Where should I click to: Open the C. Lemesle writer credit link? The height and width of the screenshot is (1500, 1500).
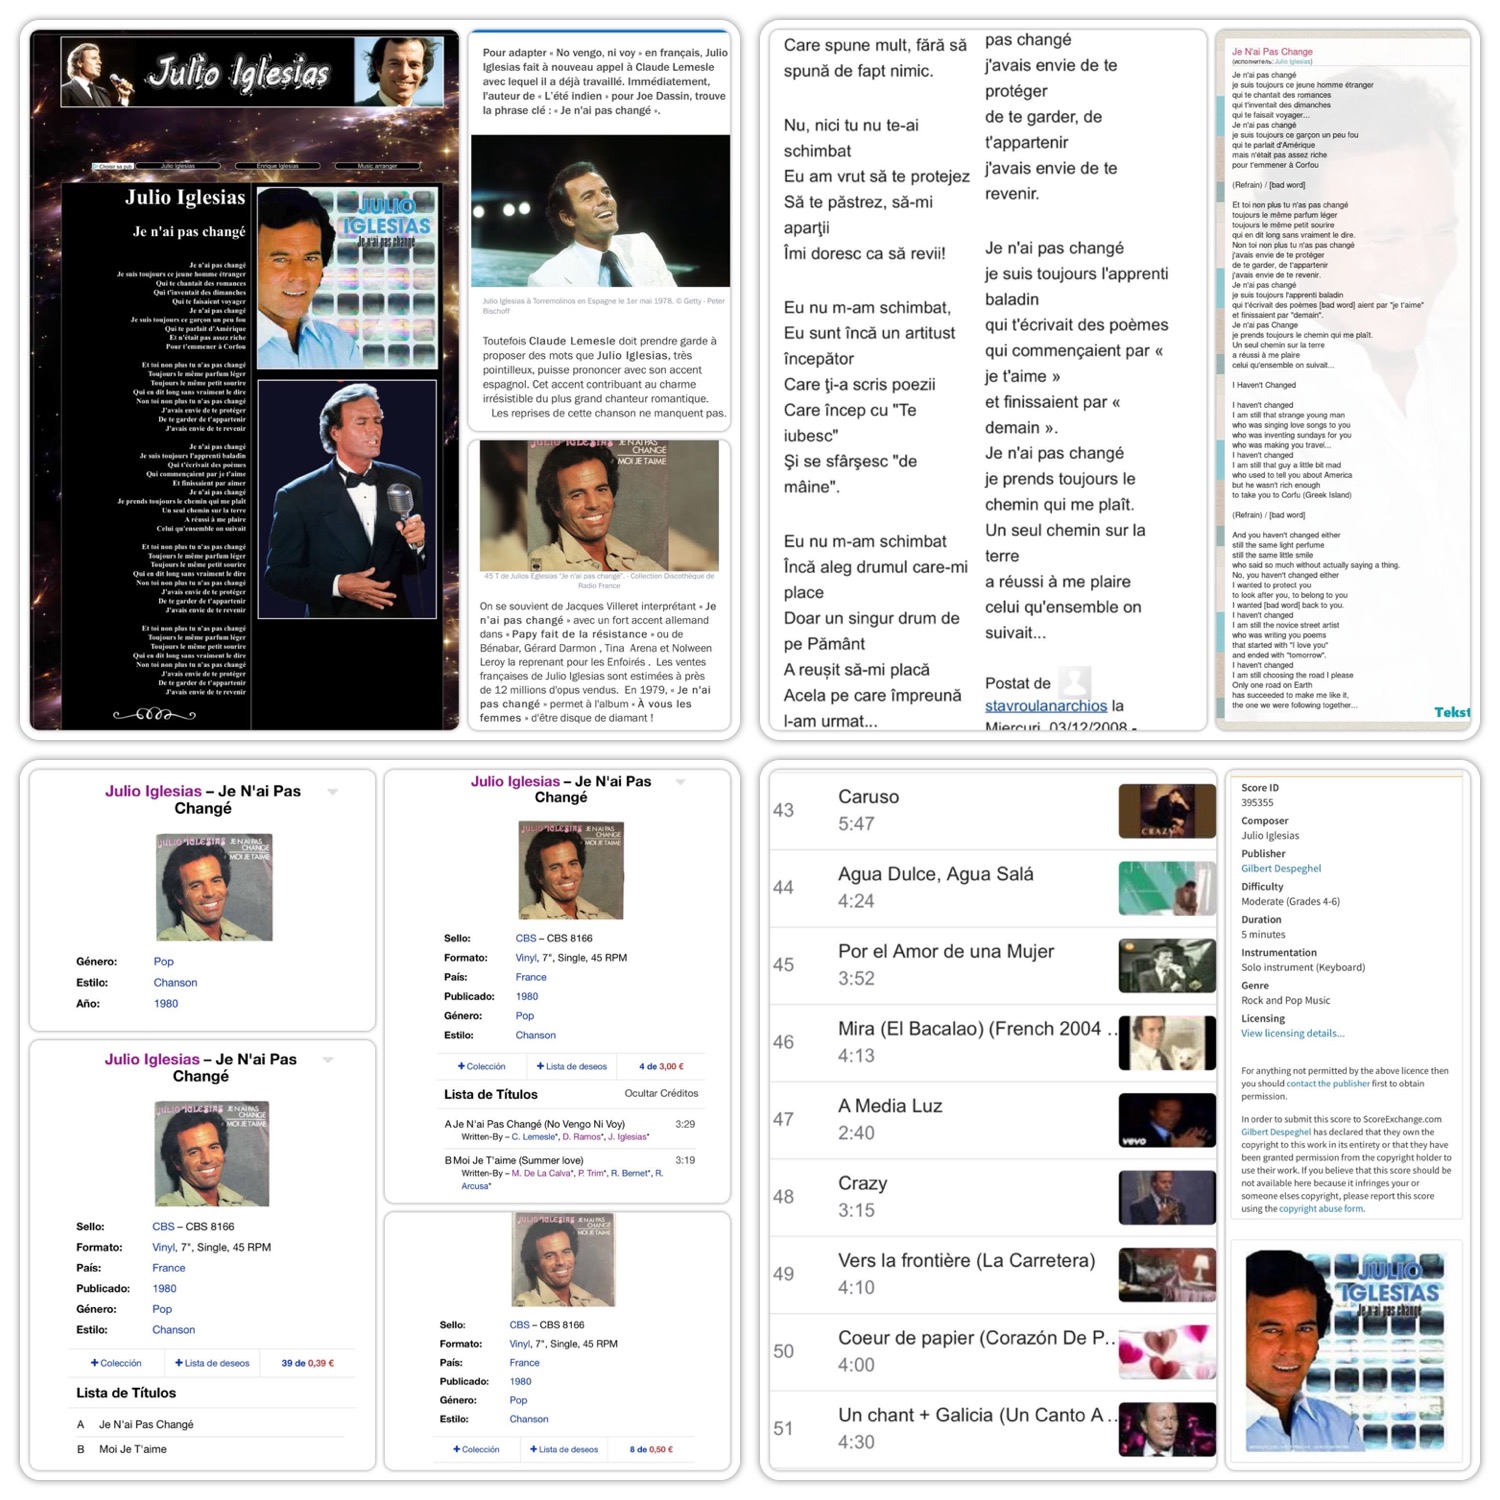point(533,1137)
